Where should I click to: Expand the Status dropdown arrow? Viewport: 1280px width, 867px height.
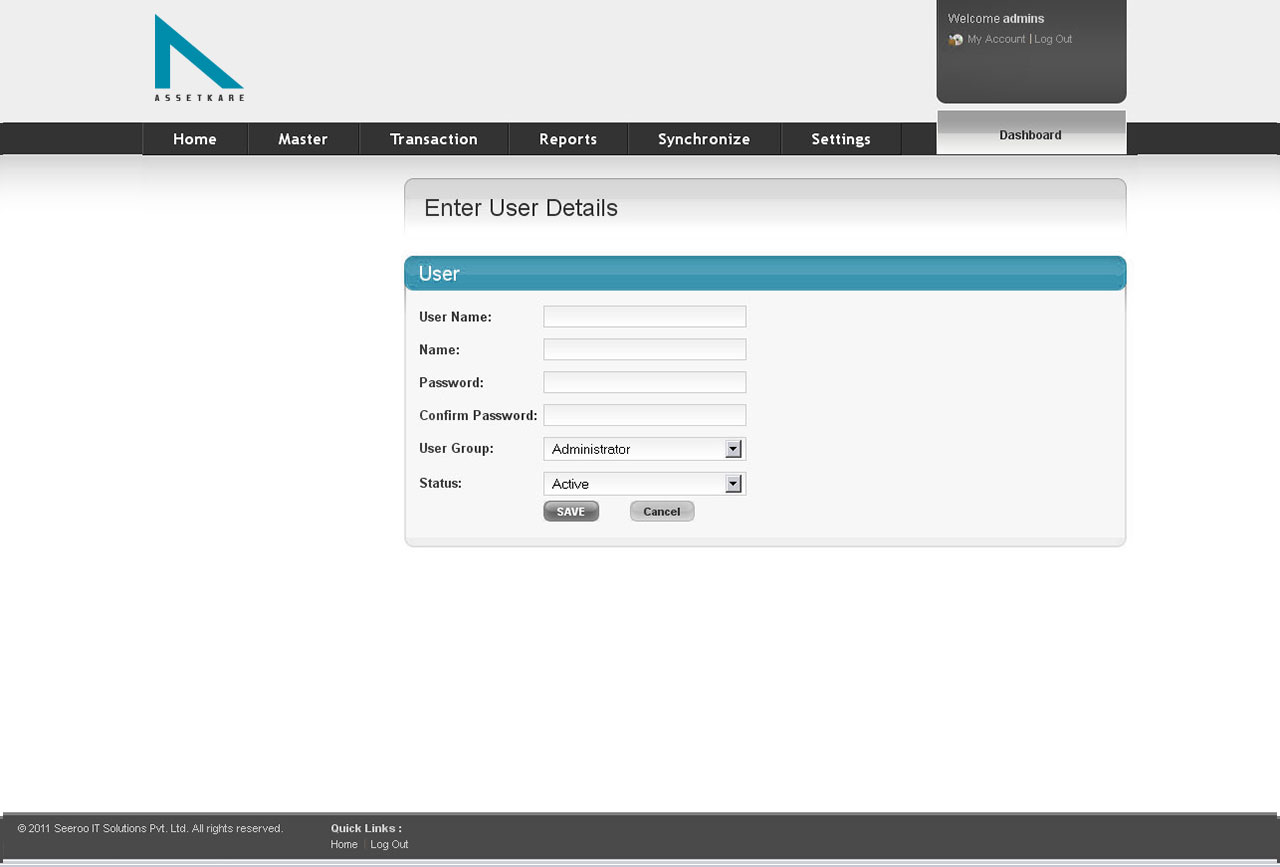click(733, 484)
